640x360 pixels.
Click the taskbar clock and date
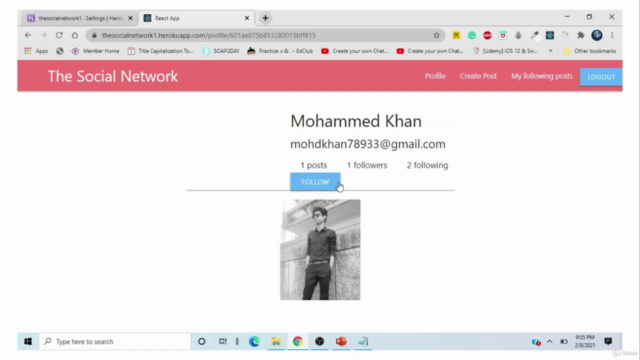585,341
